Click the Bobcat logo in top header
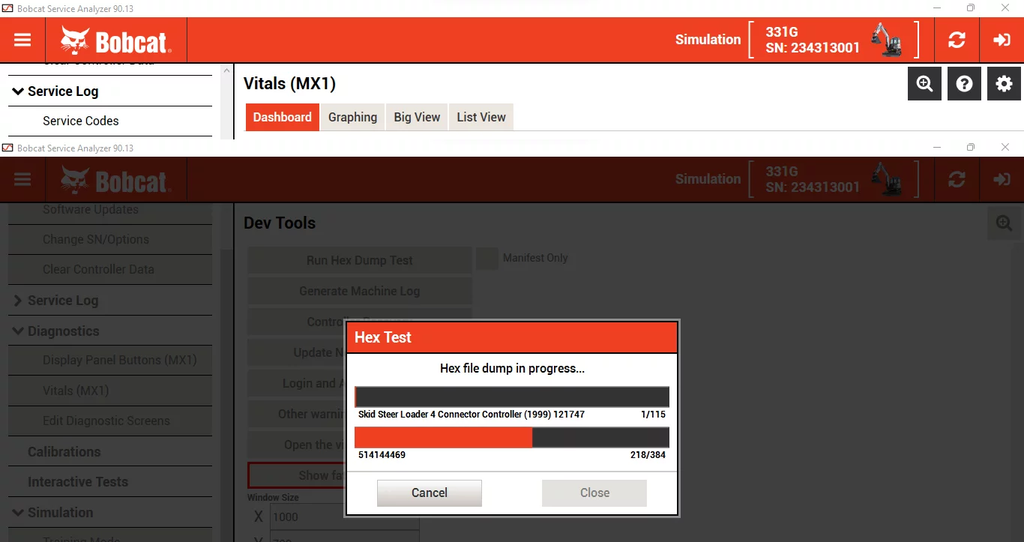Viewport: 1024px width, 542px height. [115, 40]
